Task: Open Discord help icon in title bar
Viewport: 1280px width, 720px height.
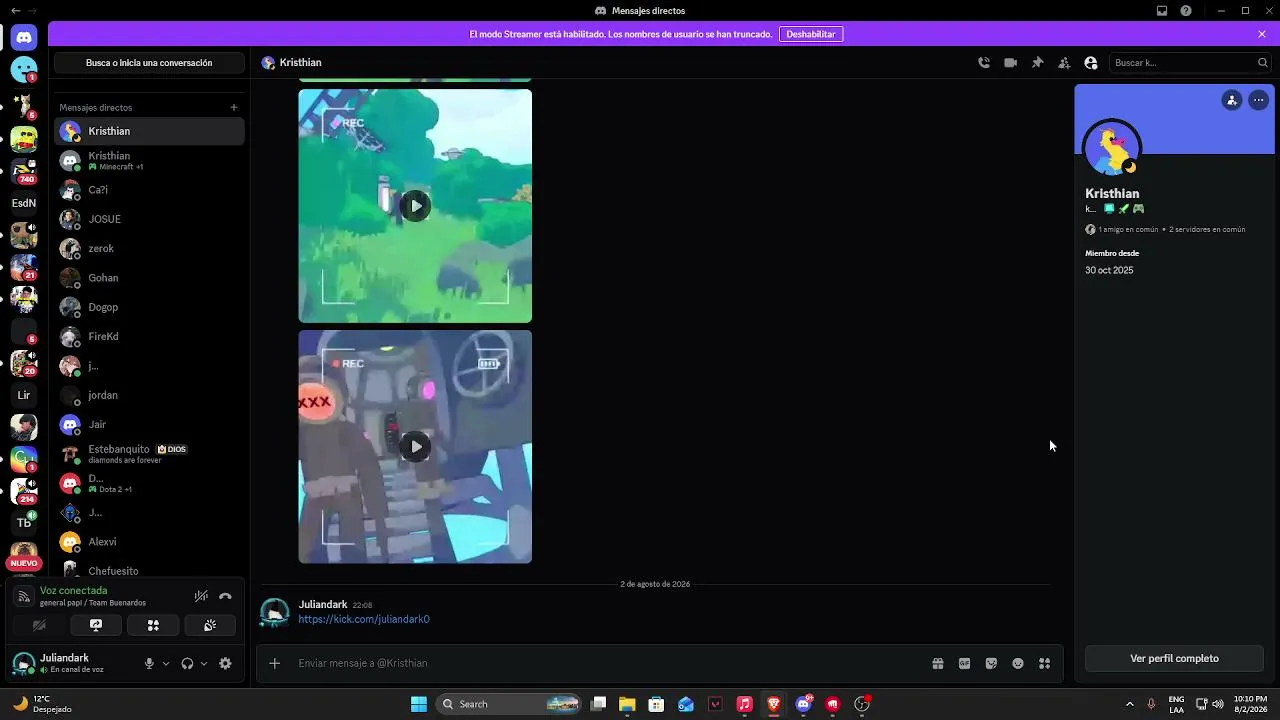Action: tap(1186, 11)
